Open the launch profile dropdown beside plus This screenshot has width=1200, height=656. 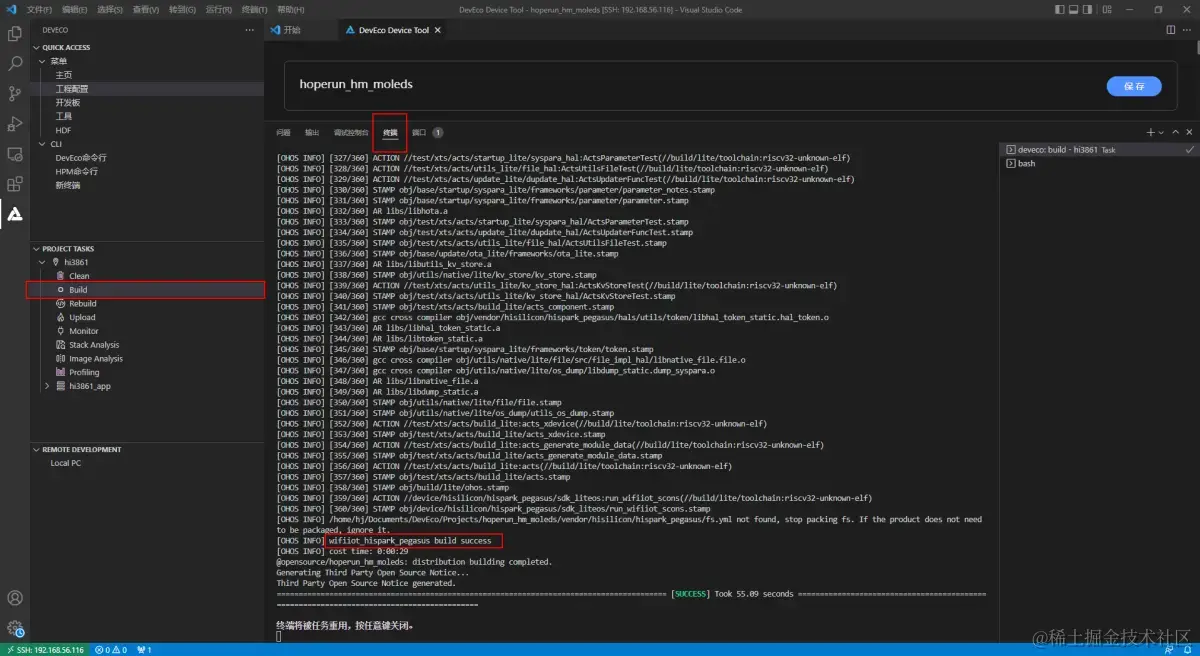(1161, 132)
